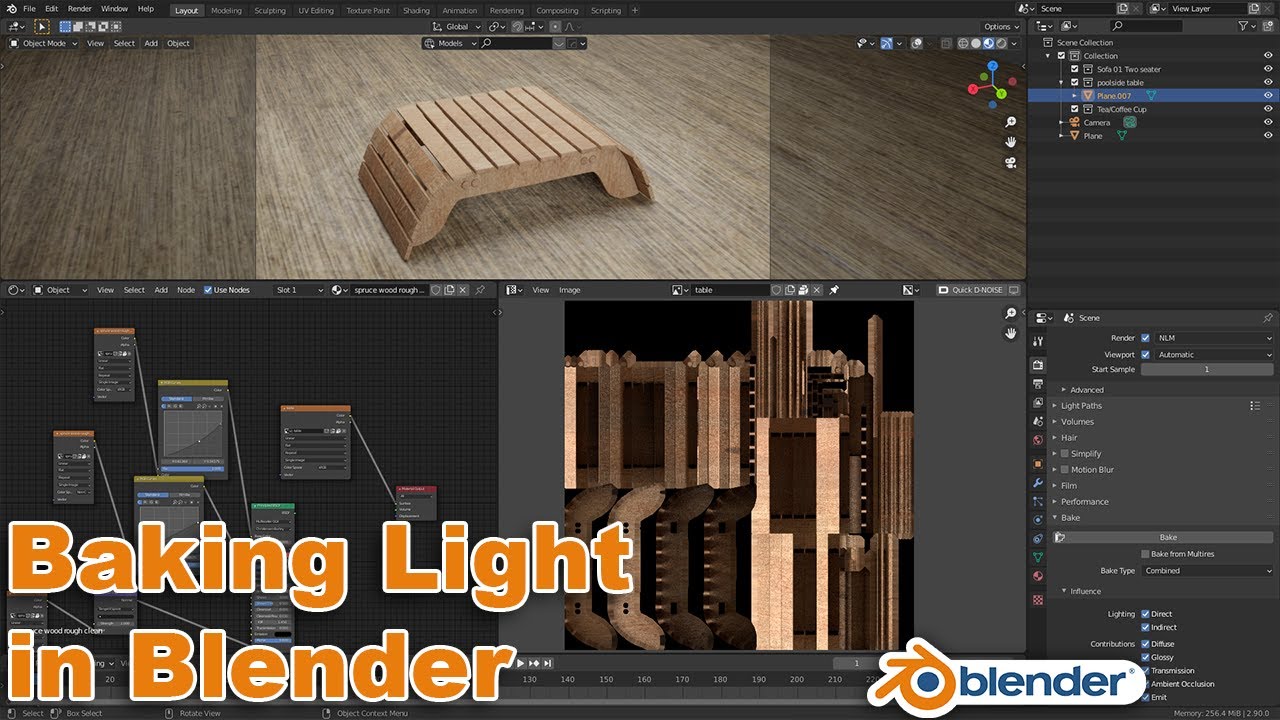Open the Render Properties tab icon
The image size is (1280, 720).
(x=1037, y=364)
